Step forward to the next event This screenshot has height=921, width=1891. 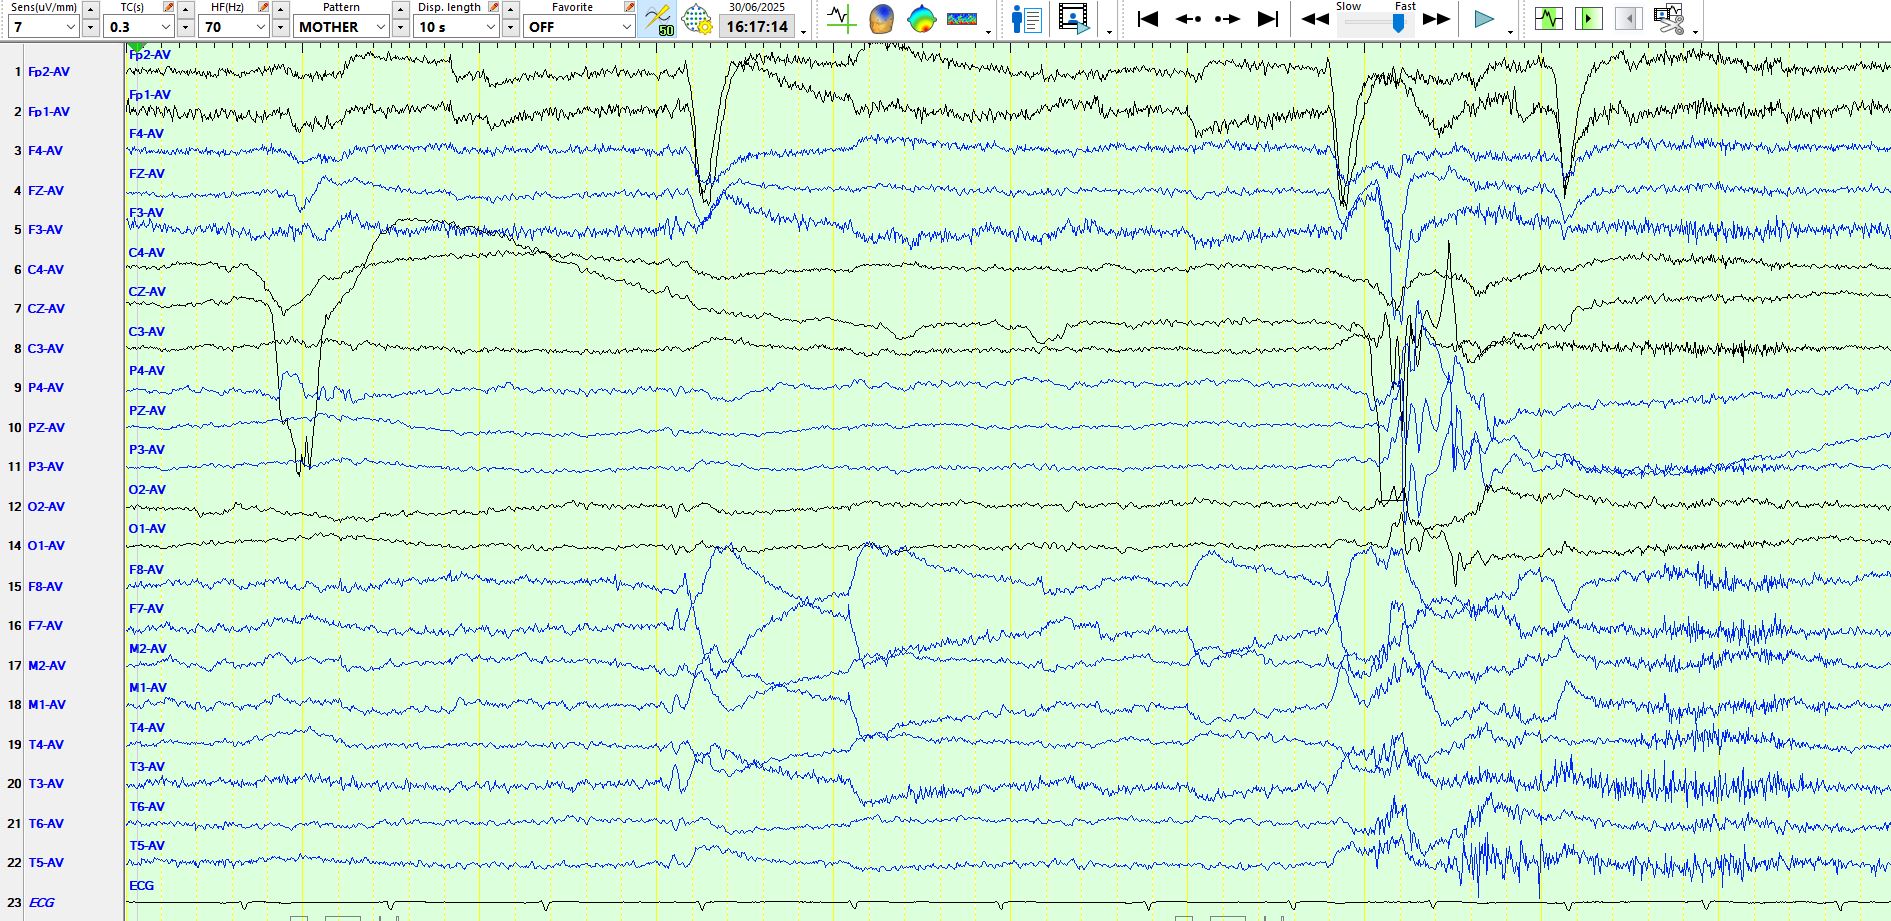1227,19
